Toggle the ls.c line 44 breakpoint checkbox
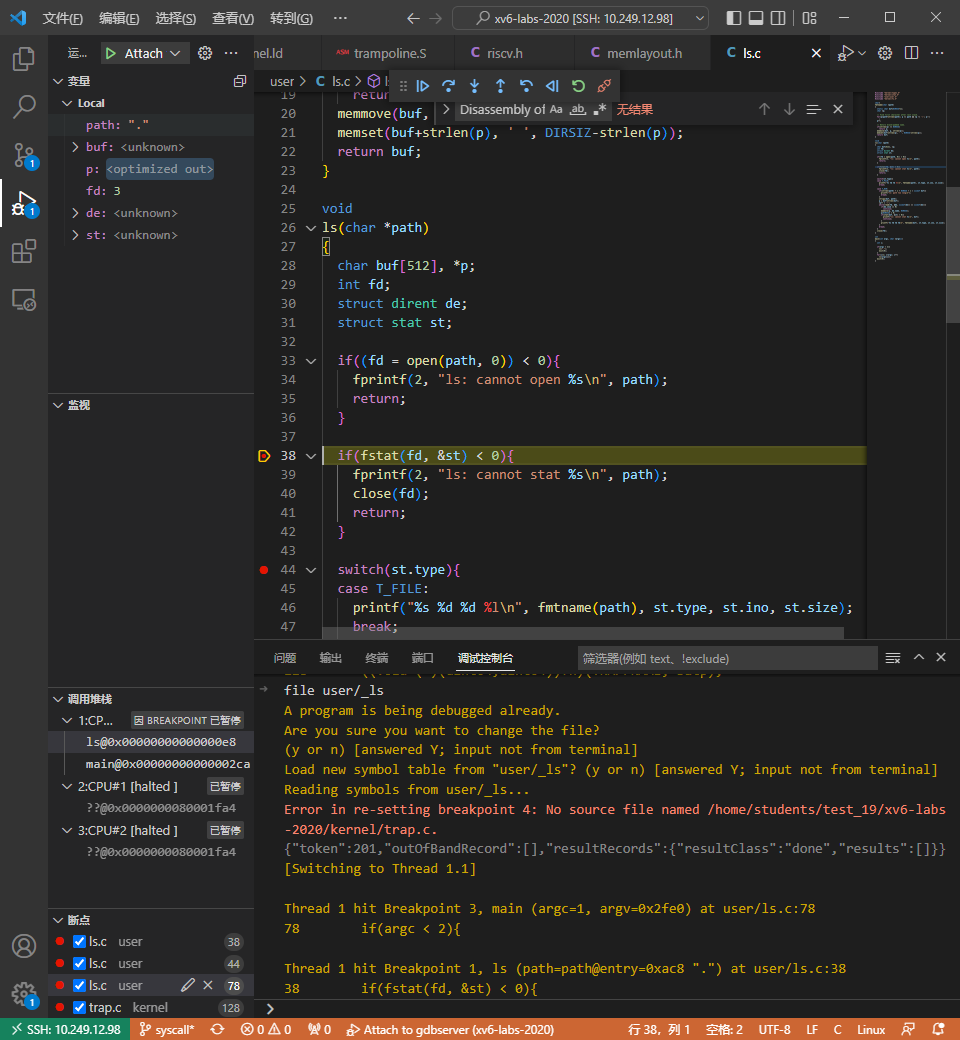 click(x=80, y=964)
